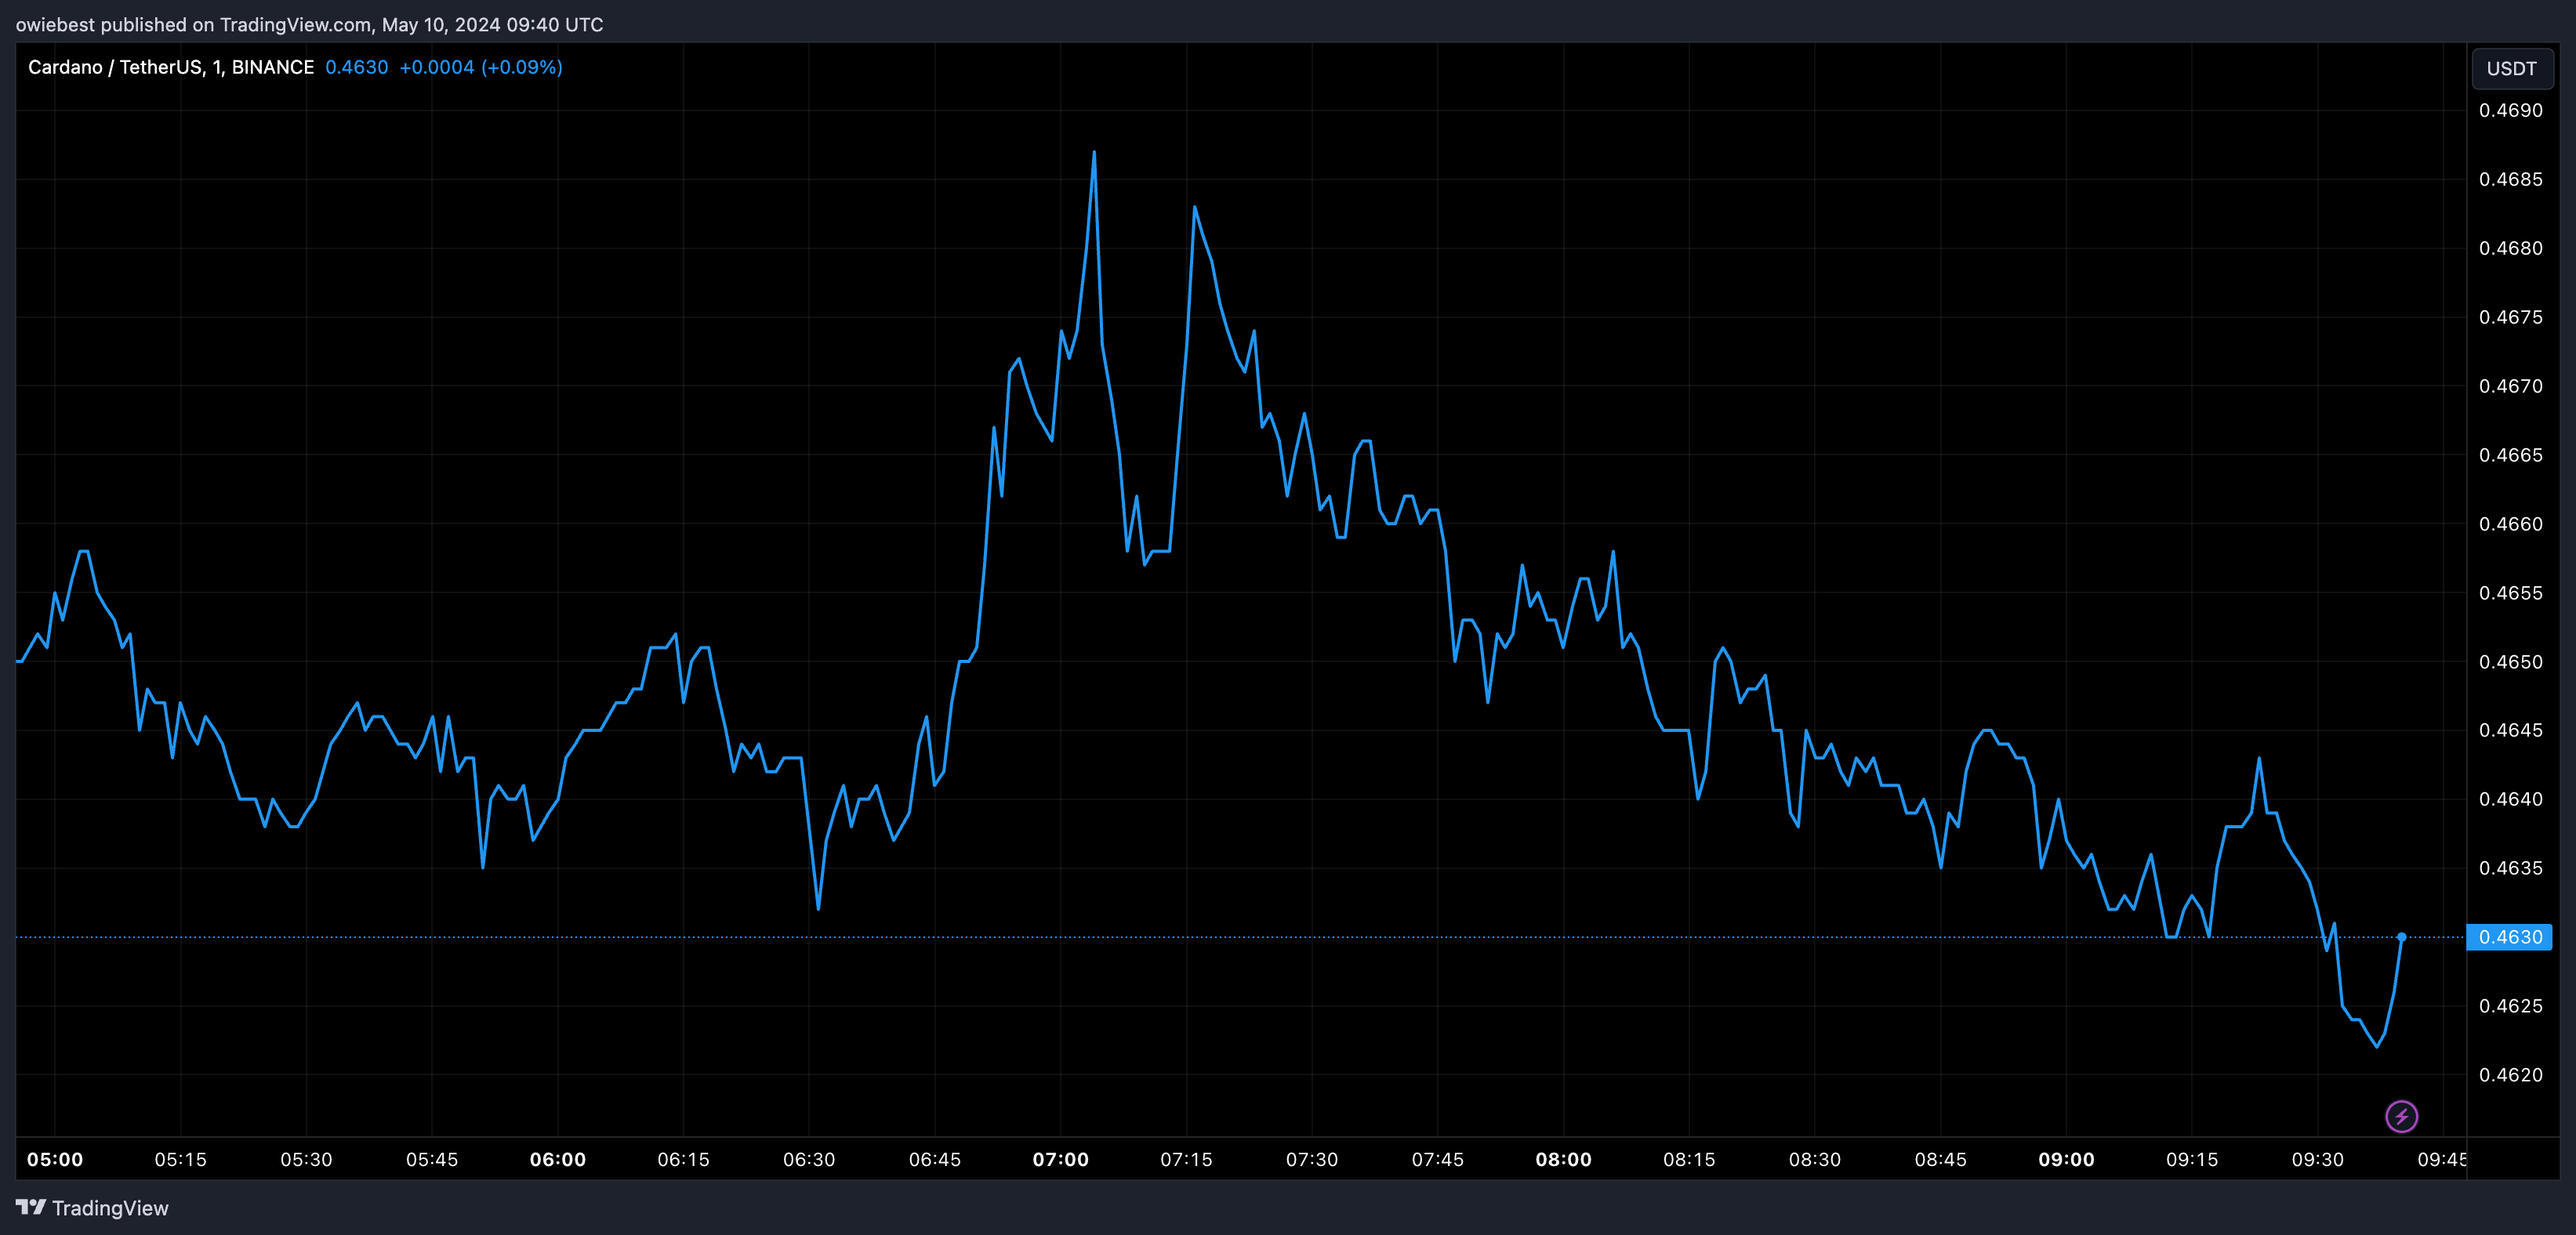Click the 09:30 time axis label
This screenshot has height=1235, width=2576.
[x=2318, y=1159]
